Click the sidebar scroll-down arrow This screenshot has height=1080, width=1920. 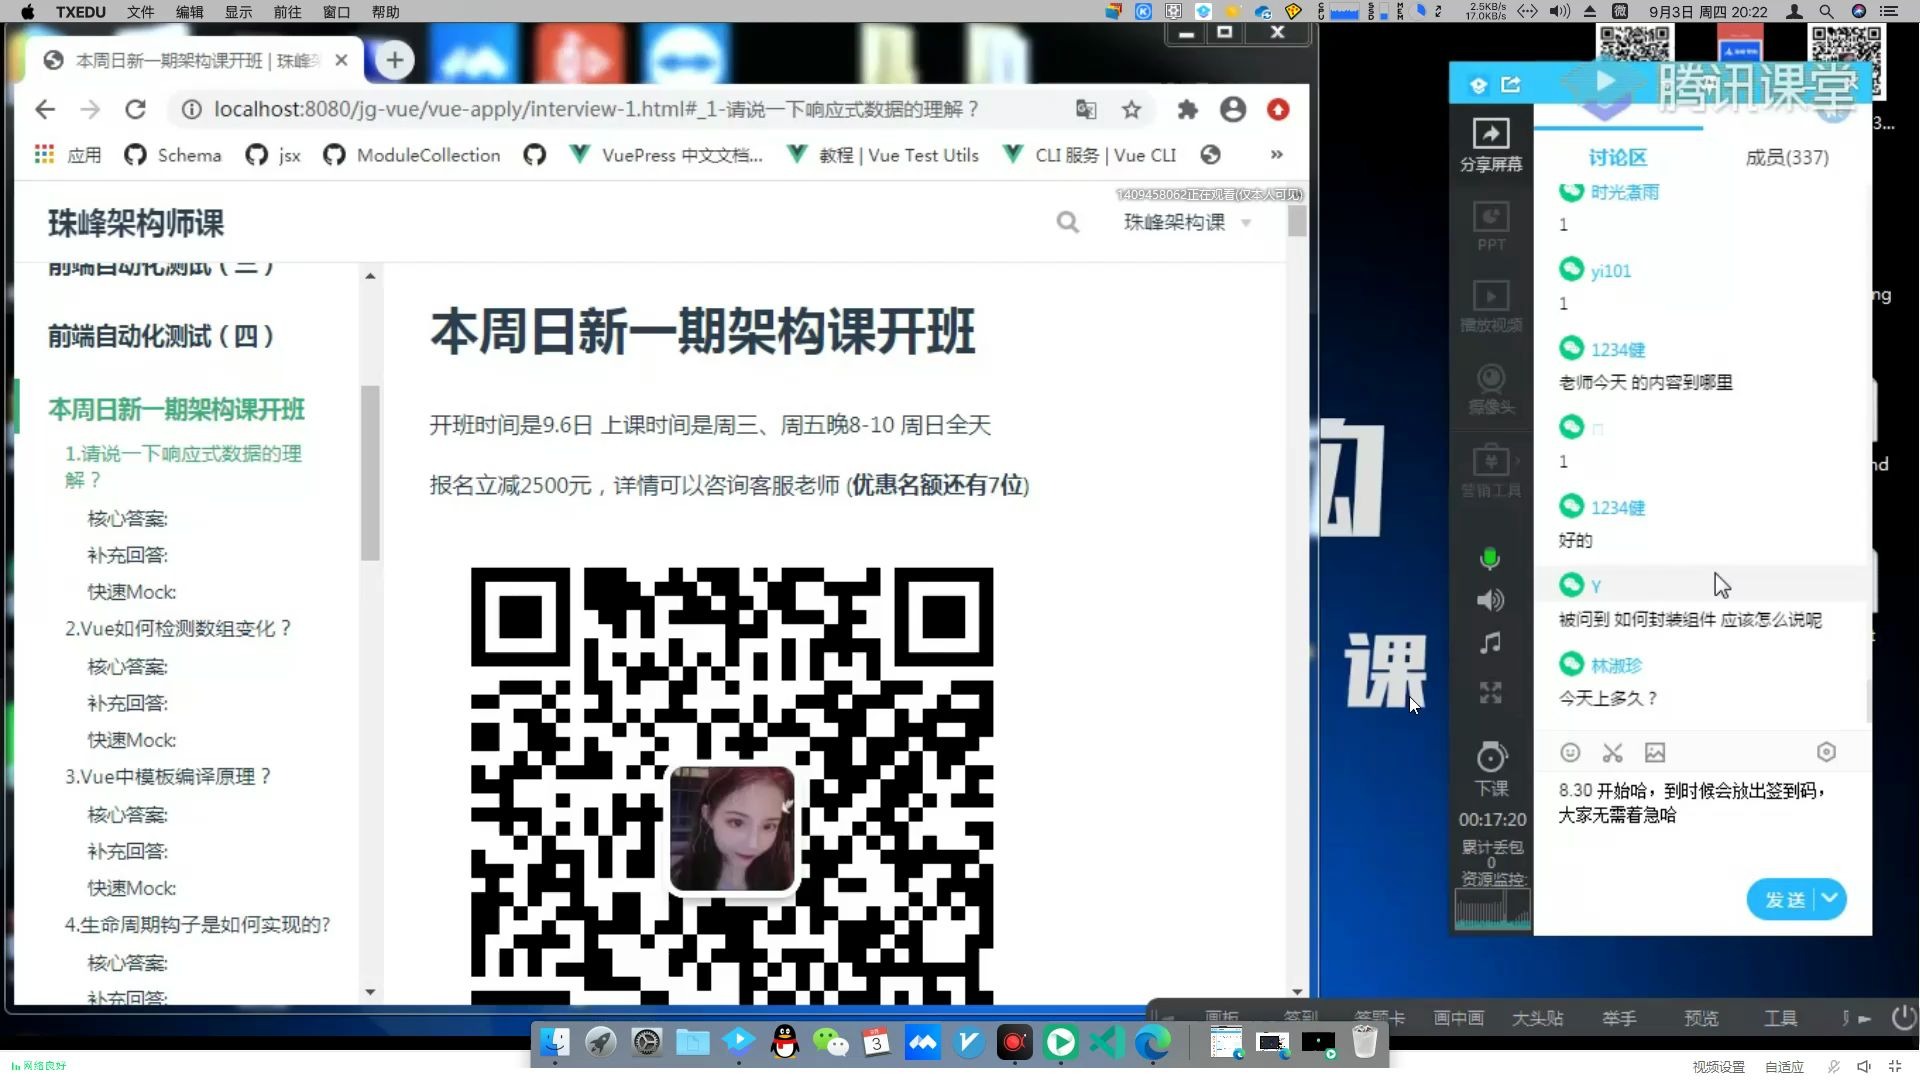click(370, 992)
